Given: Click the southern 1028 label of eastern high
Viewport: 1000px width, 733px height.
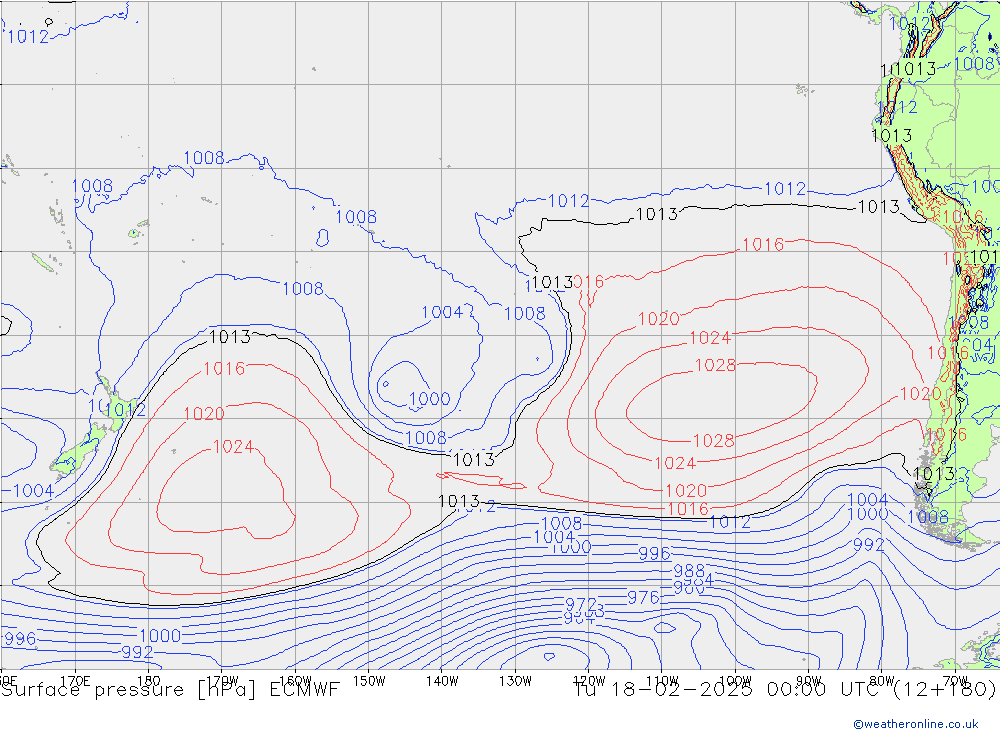Looking at the screenshot, I should coord(713,441).
